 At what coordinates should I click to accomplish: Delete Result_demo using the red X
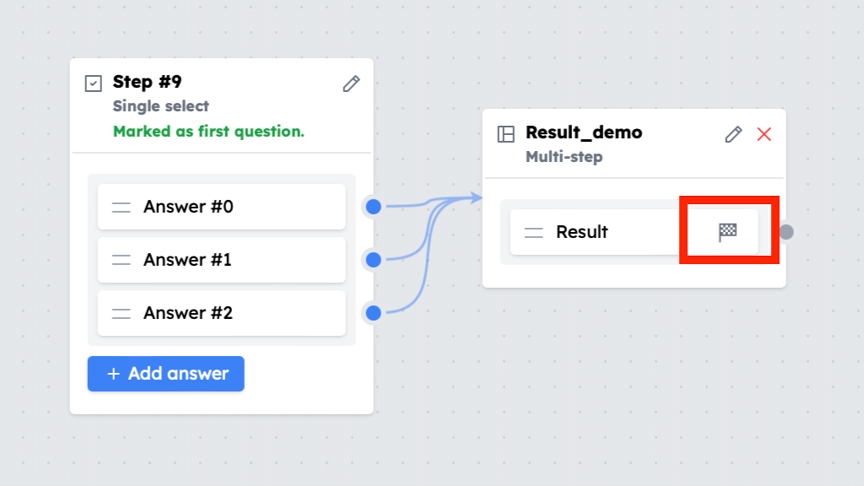pyautogui.click(x=764, y=134)
